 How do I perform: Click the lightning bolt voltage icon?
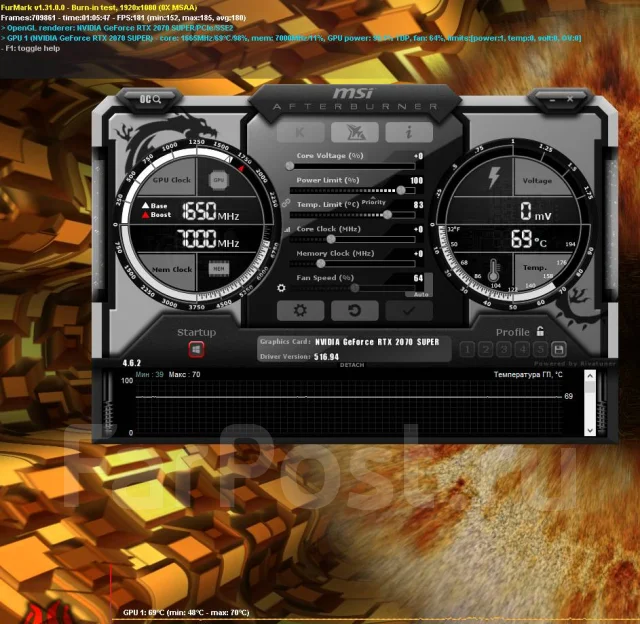click(494, 178)
